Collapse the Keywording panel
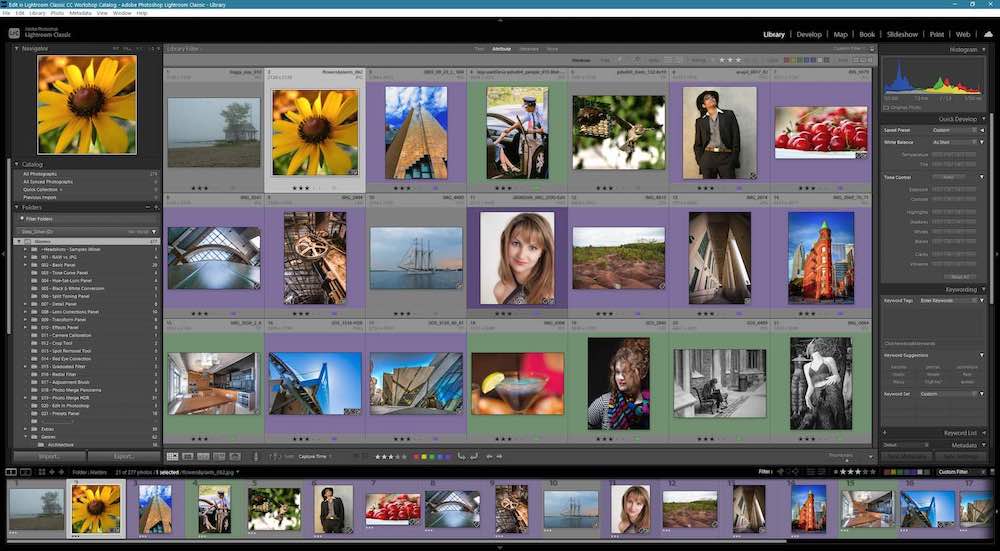Screen dimensions: 1000x551 (983, 290)
